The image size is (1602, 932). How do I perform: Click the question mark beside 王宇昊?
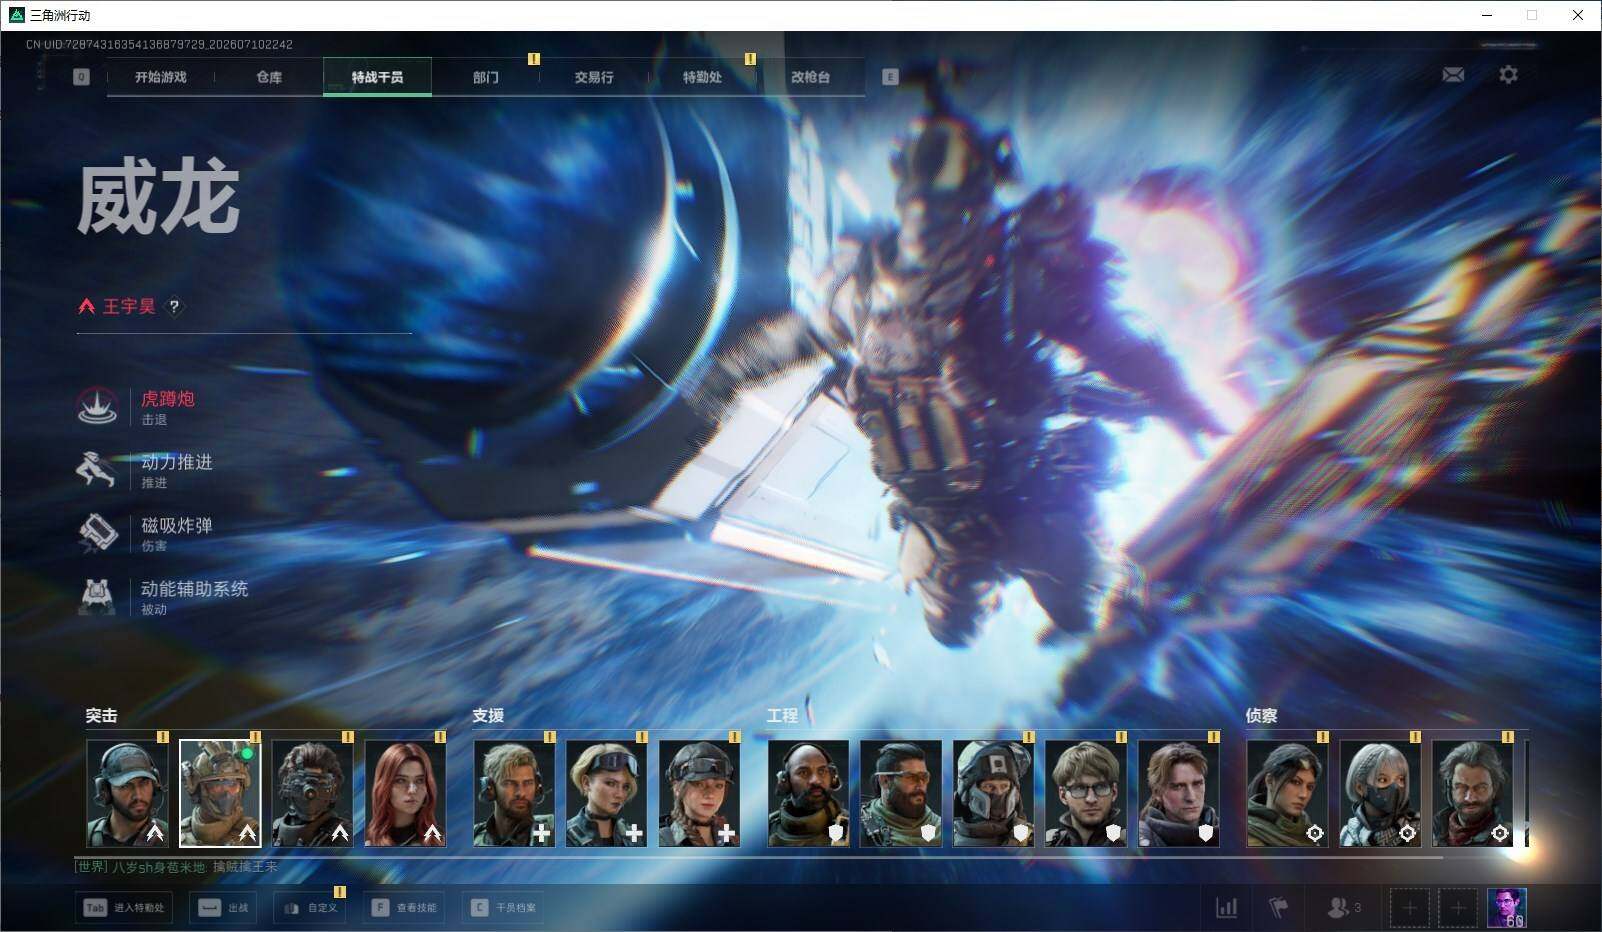(174, 307)
